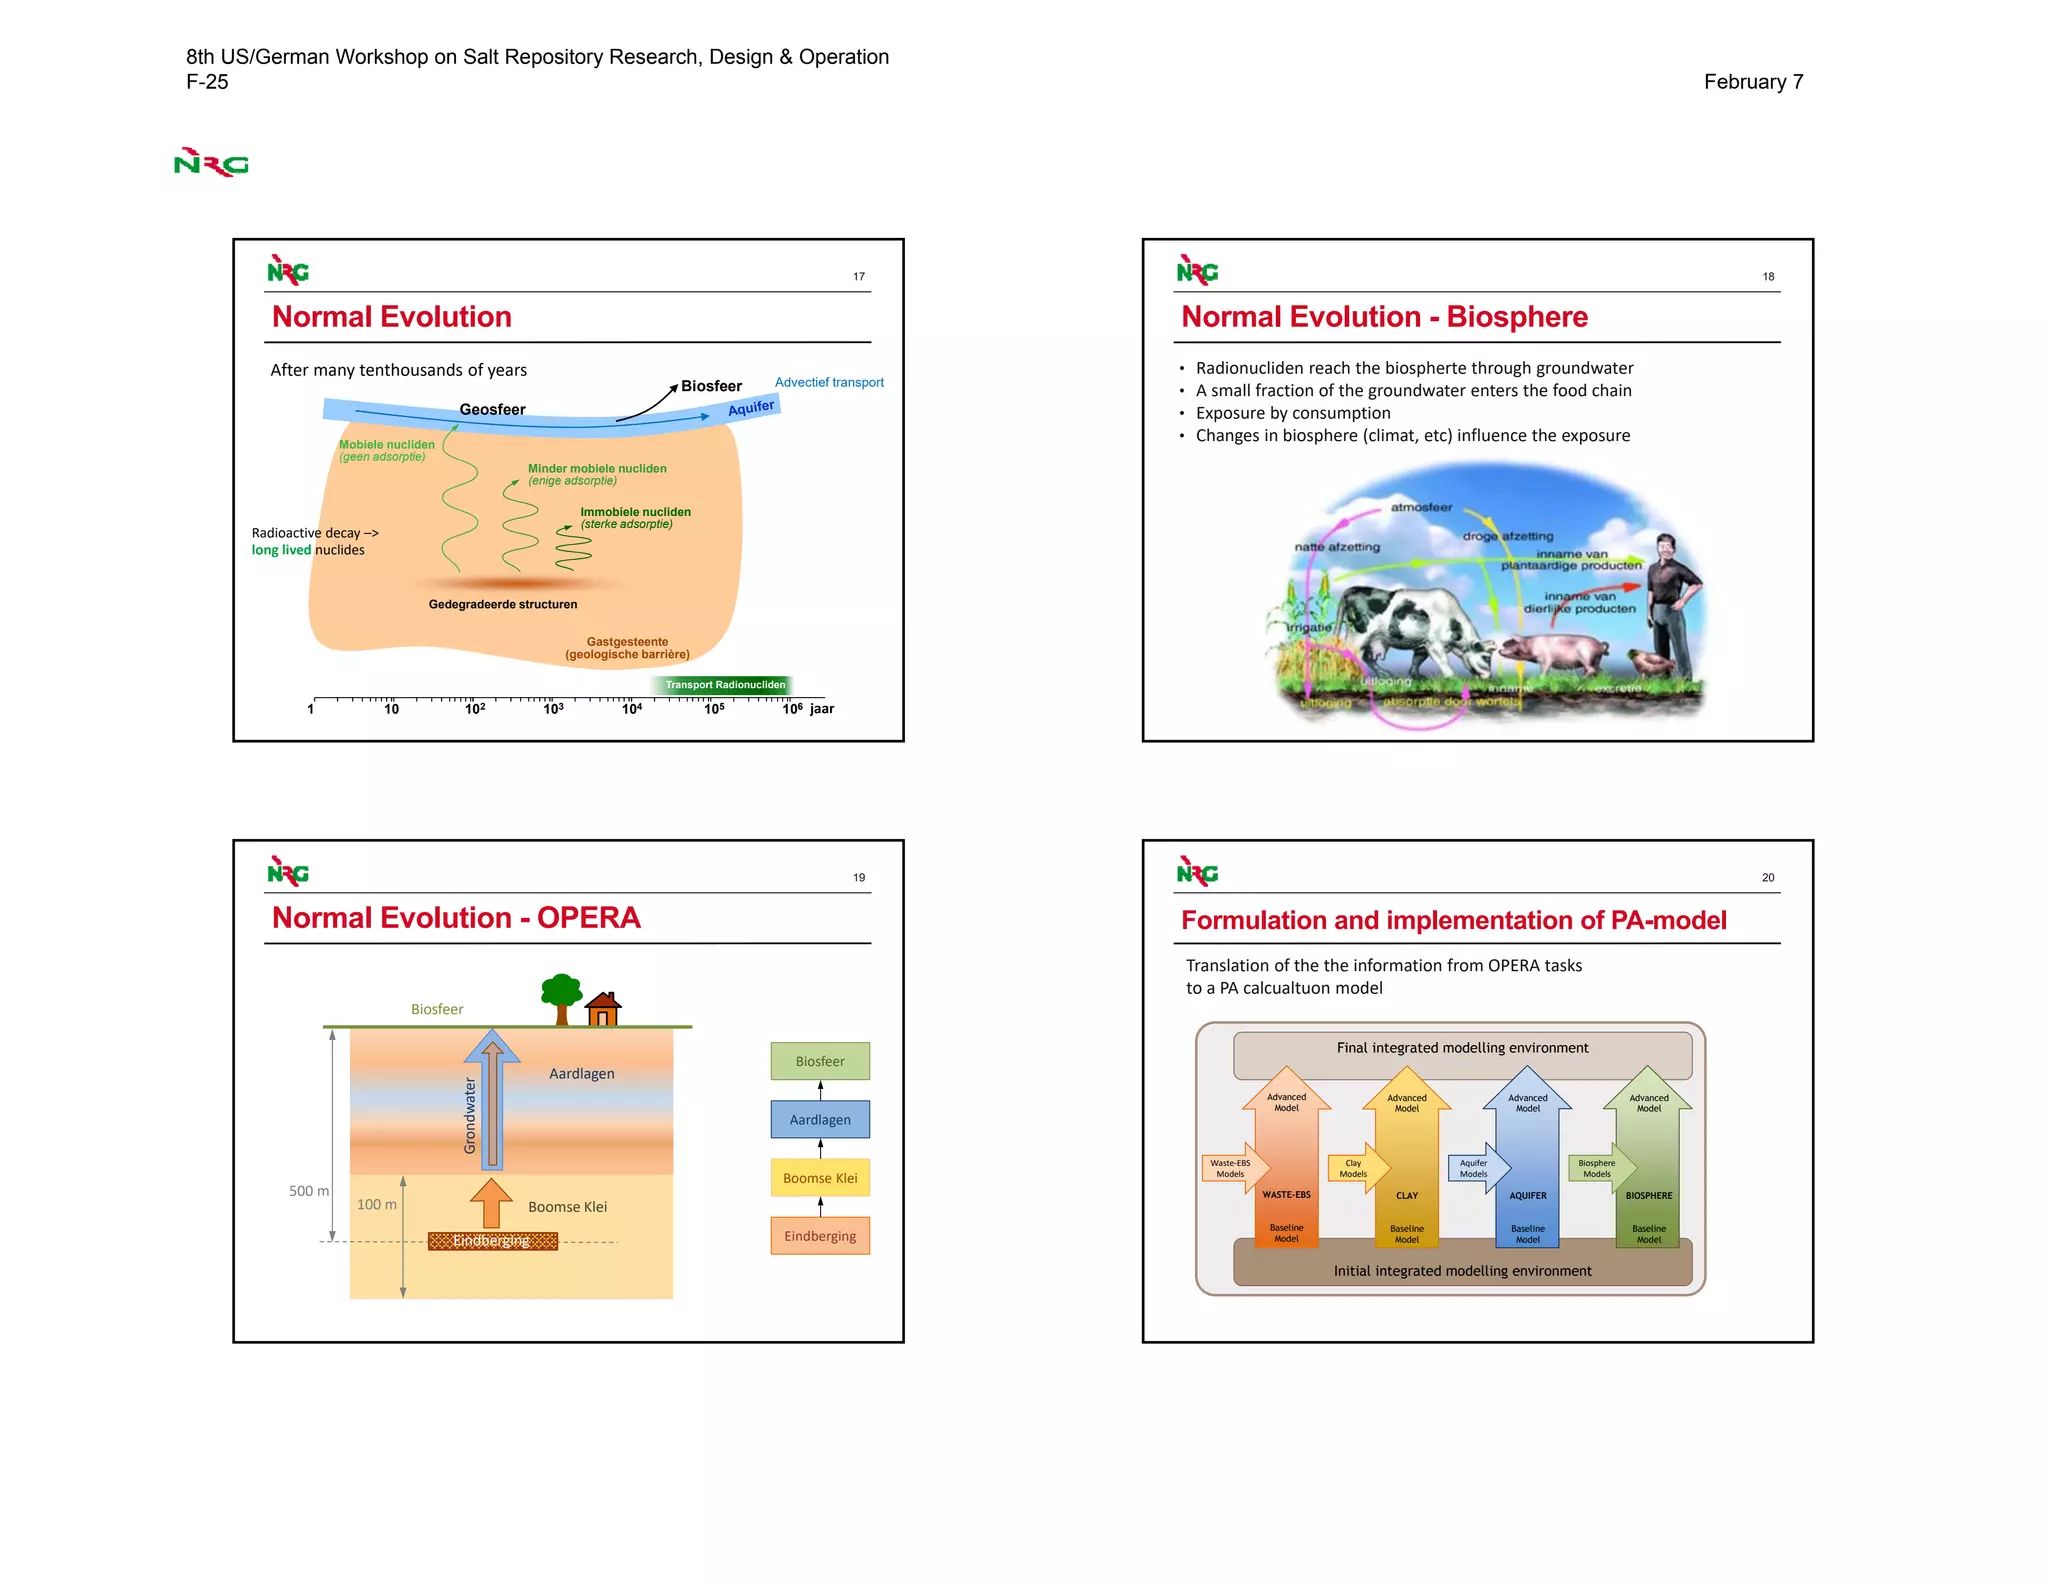
Task: Click the green Biosfeer legend box
Action: coord(820,1061)
